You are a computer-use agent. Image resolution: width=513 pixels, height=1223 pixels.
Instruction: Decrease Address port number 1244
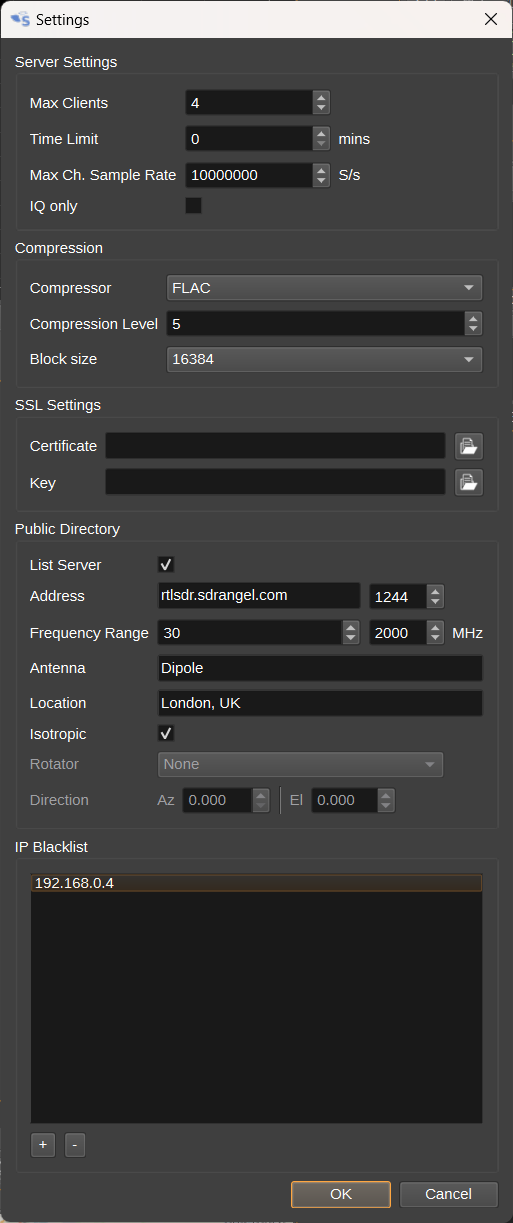click(435, 602)
